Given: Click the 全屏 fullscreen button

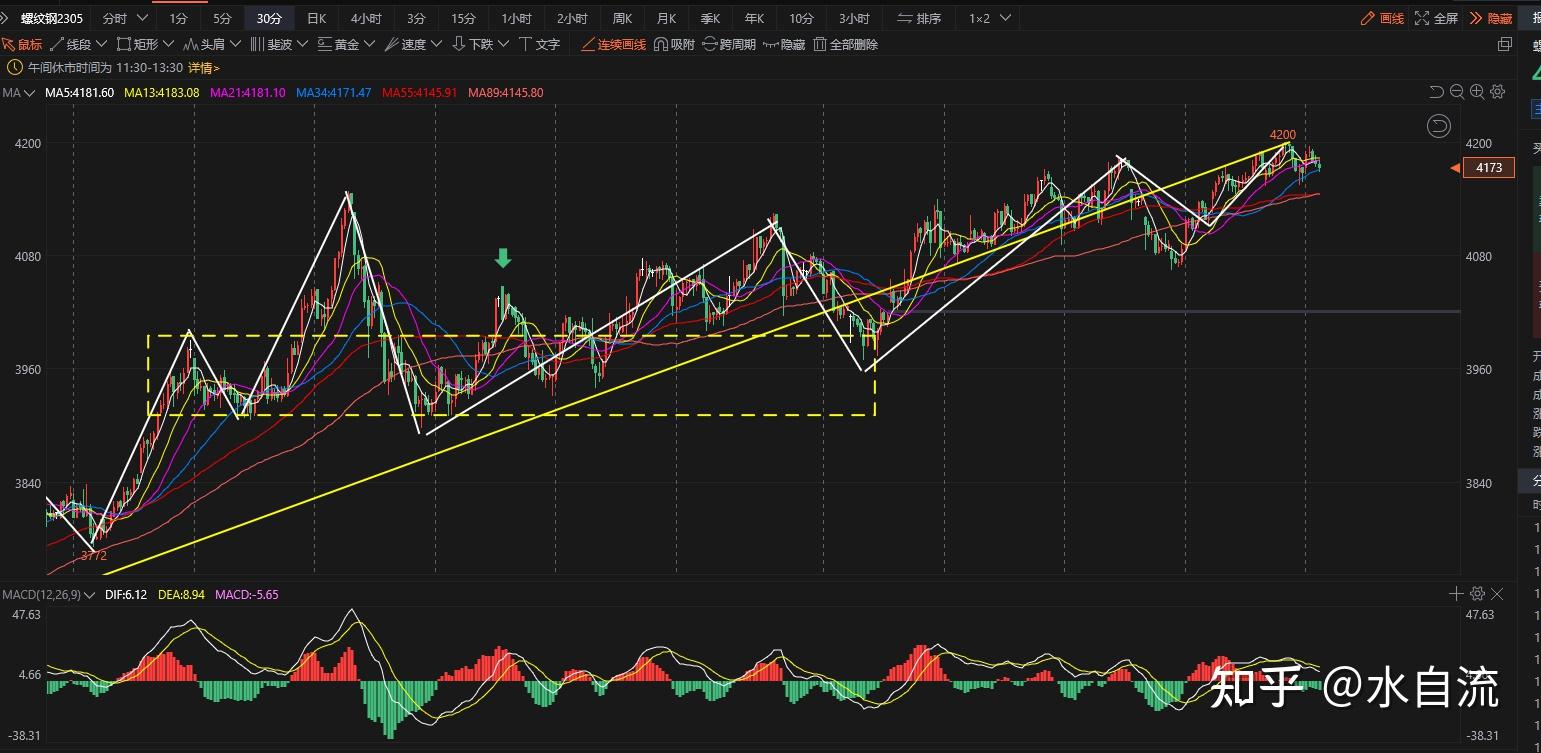Looking at the screenshot, I should point(1436,18).
